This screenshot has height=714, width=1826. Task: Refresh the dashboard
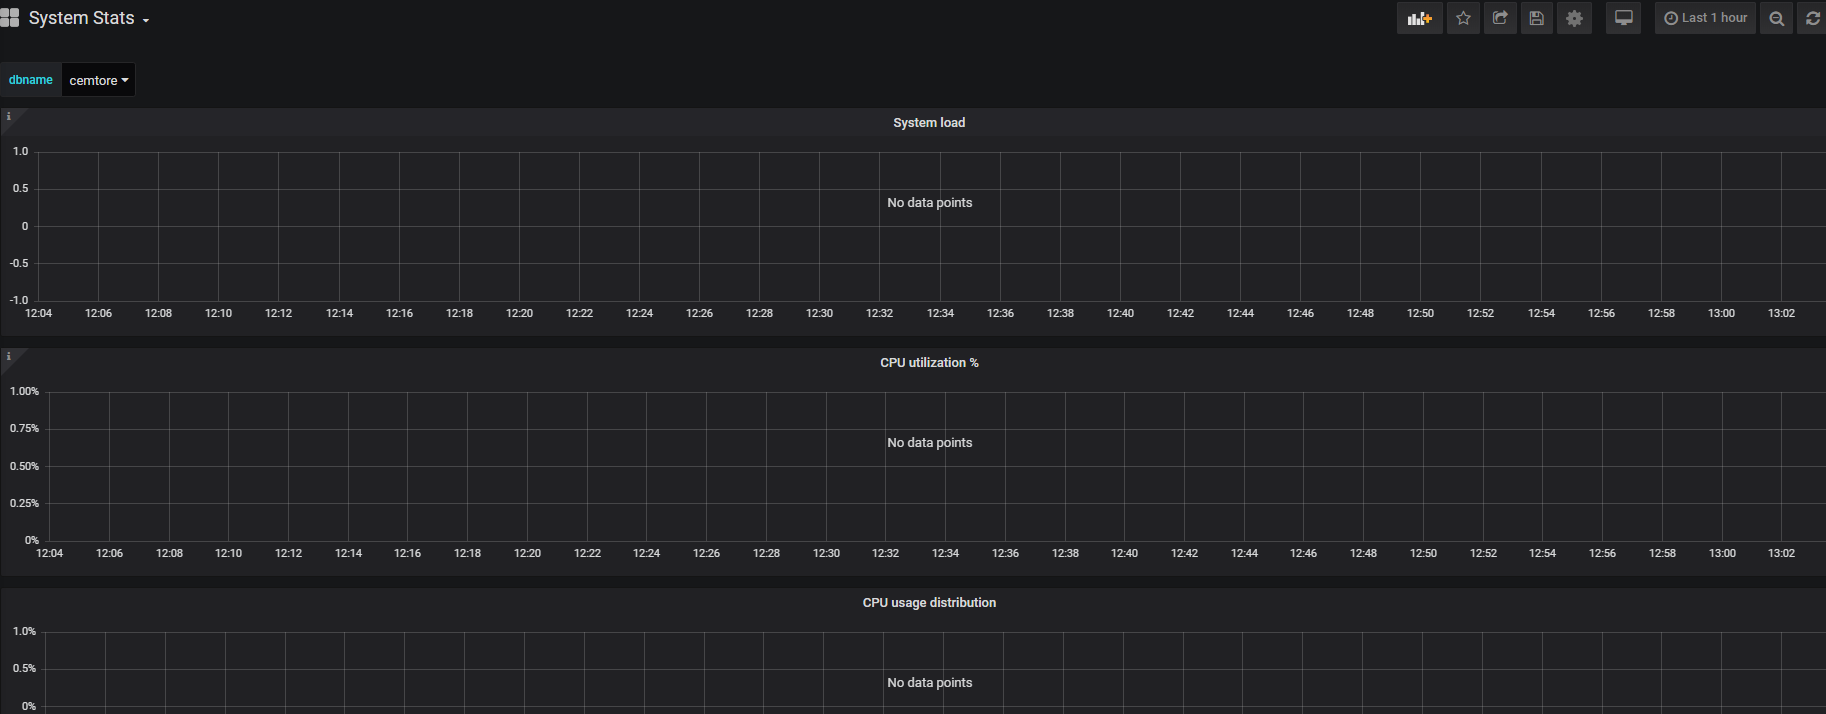pos(1812,18)
